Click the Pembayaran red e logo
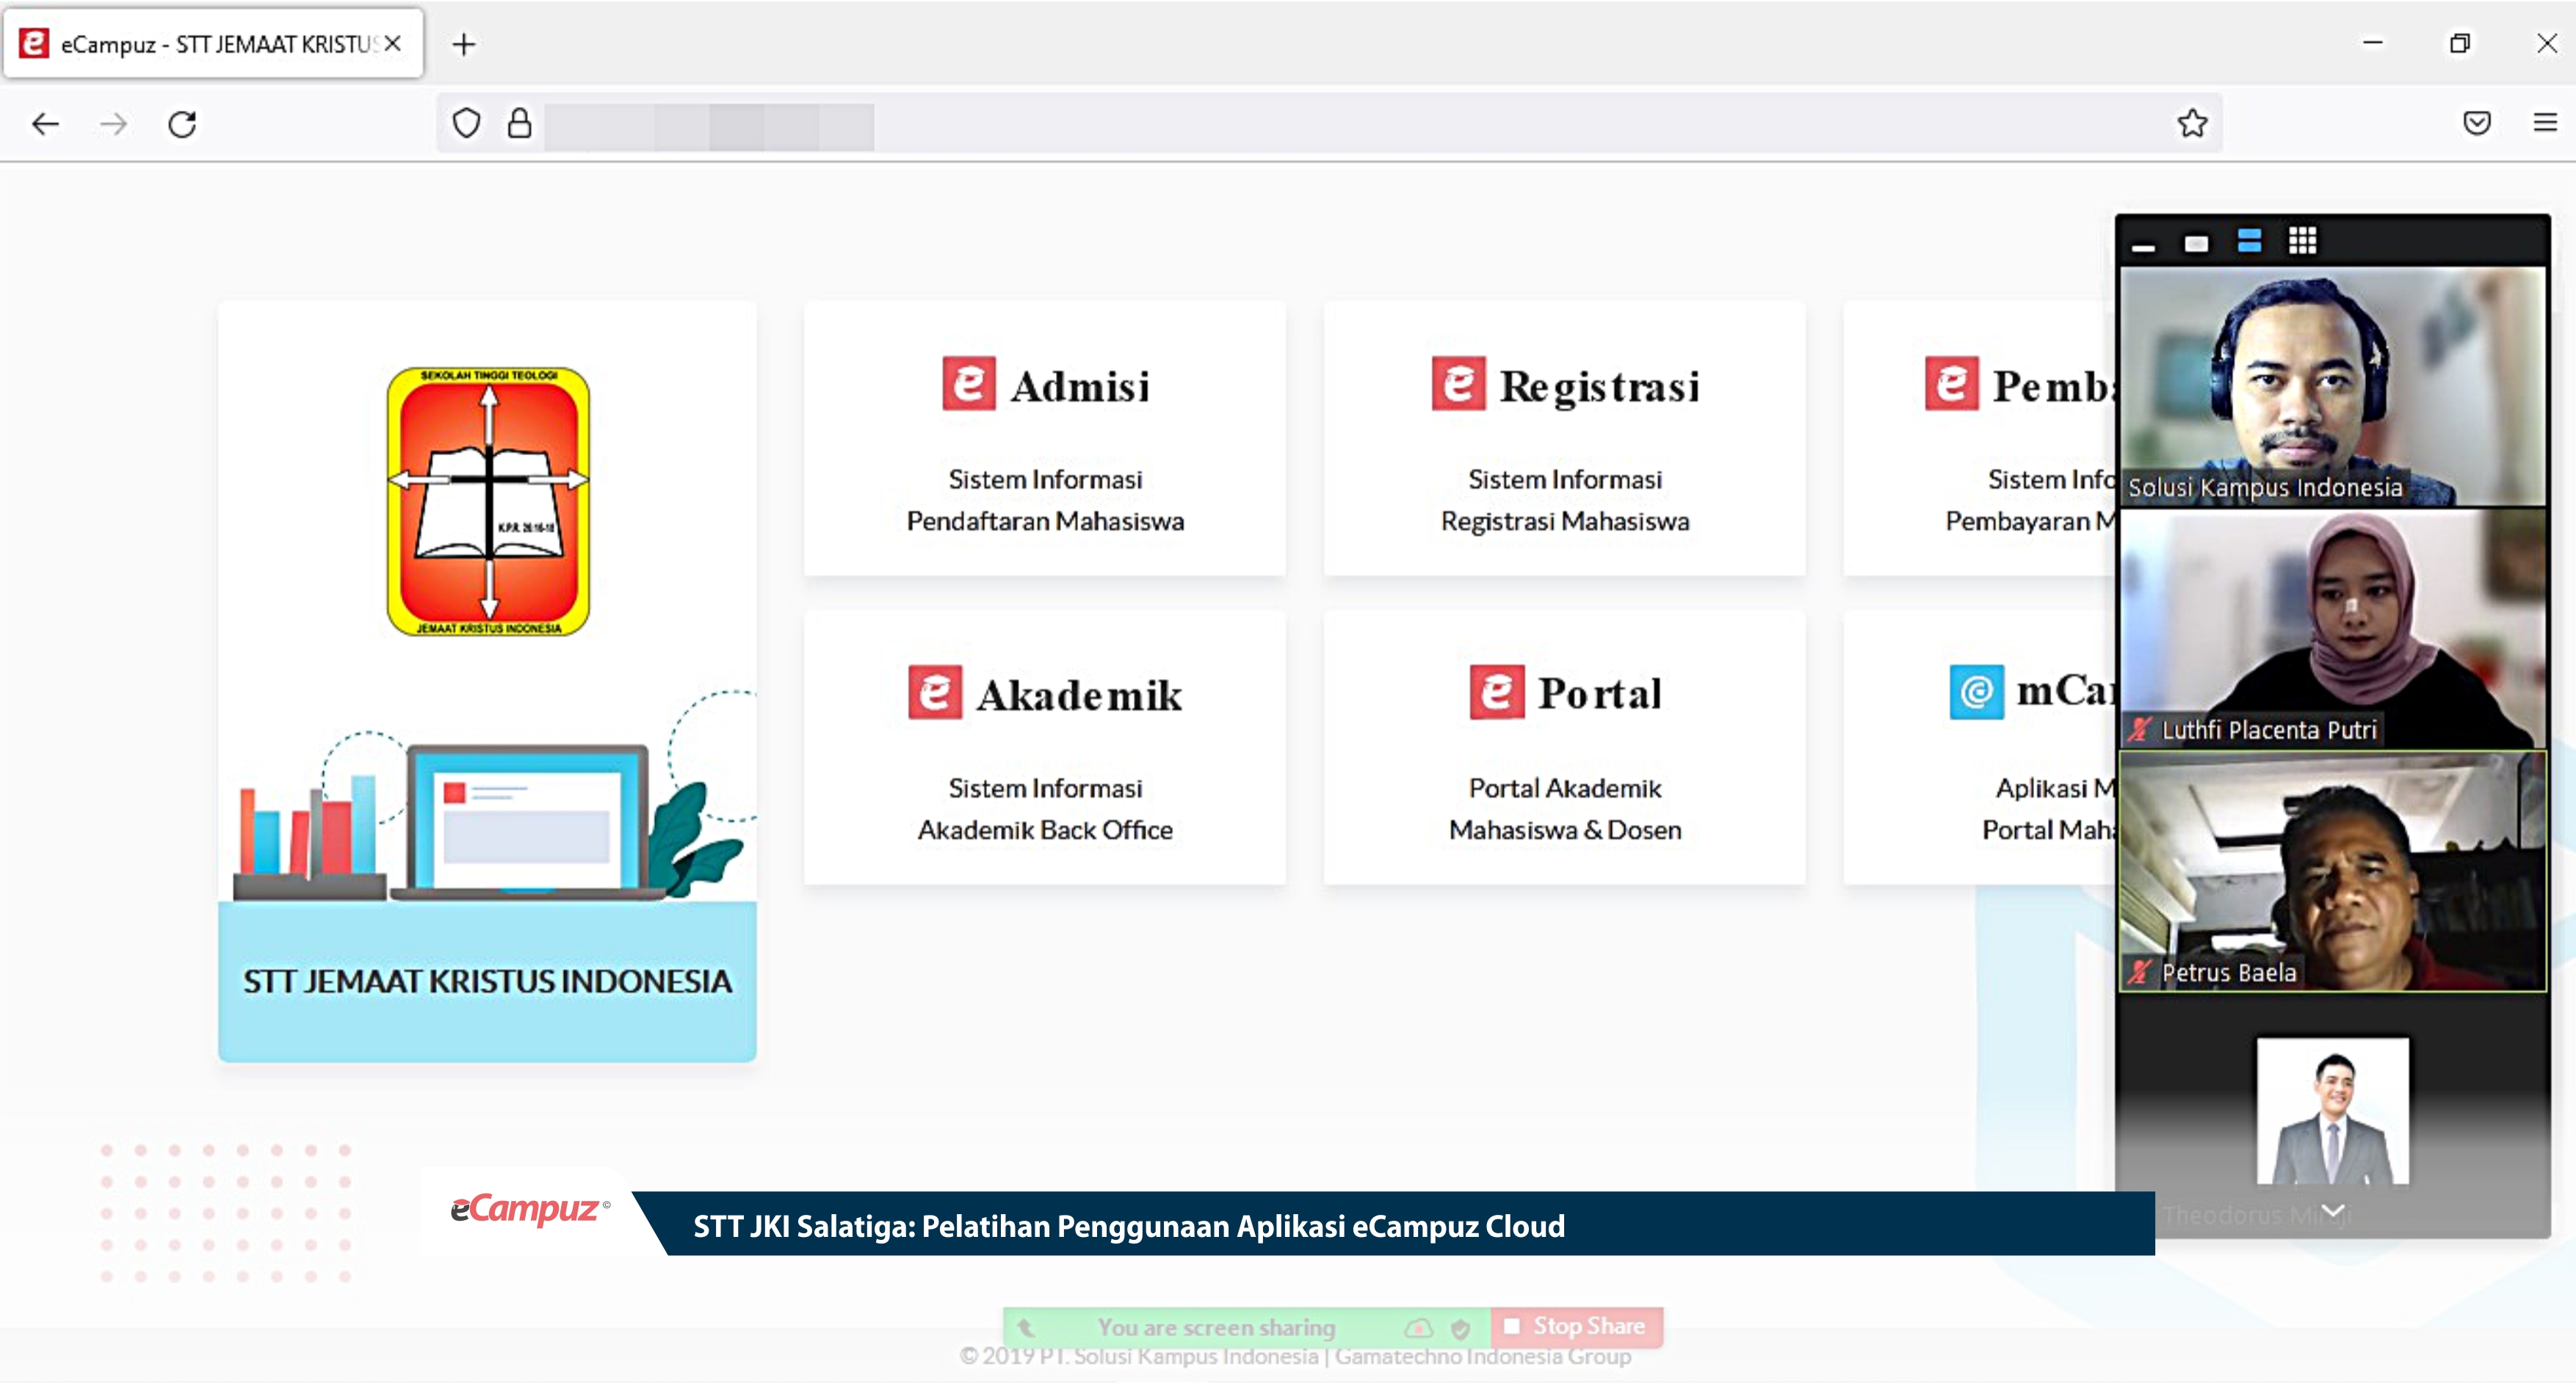This screenshot has width=2576, height=1383. (x=1952, y=384)
